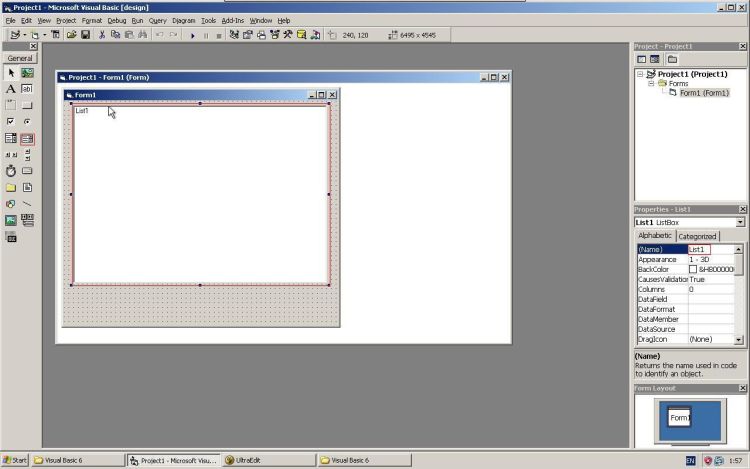
Task: Select the OptionButton control in the toolbox
Action: point(27,121)
